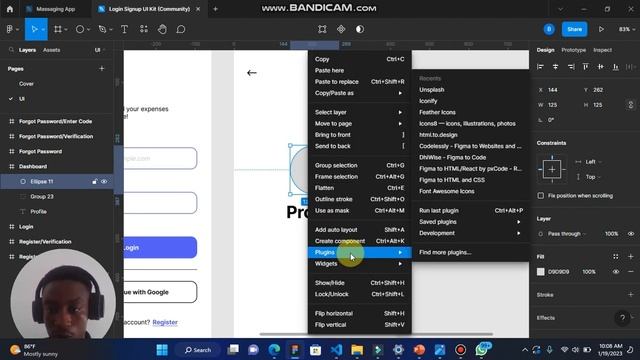Click the Windows Start button

tap(162, 350)
